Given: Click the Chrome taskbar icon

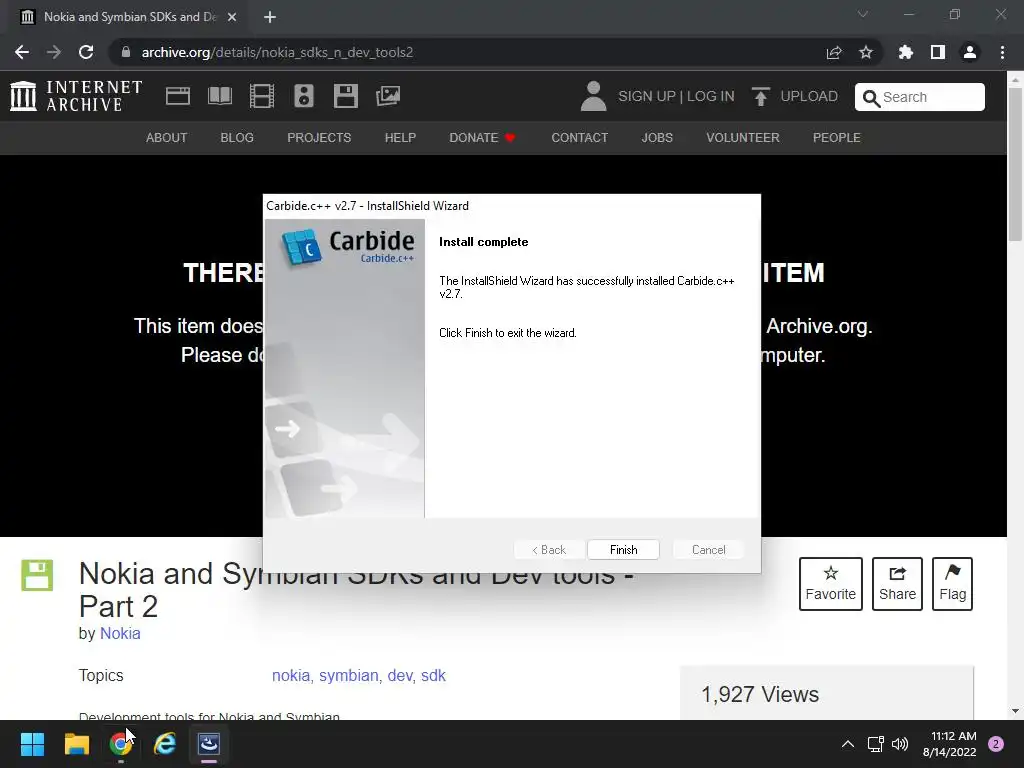Looking at the screenshot, I should 120,744.
